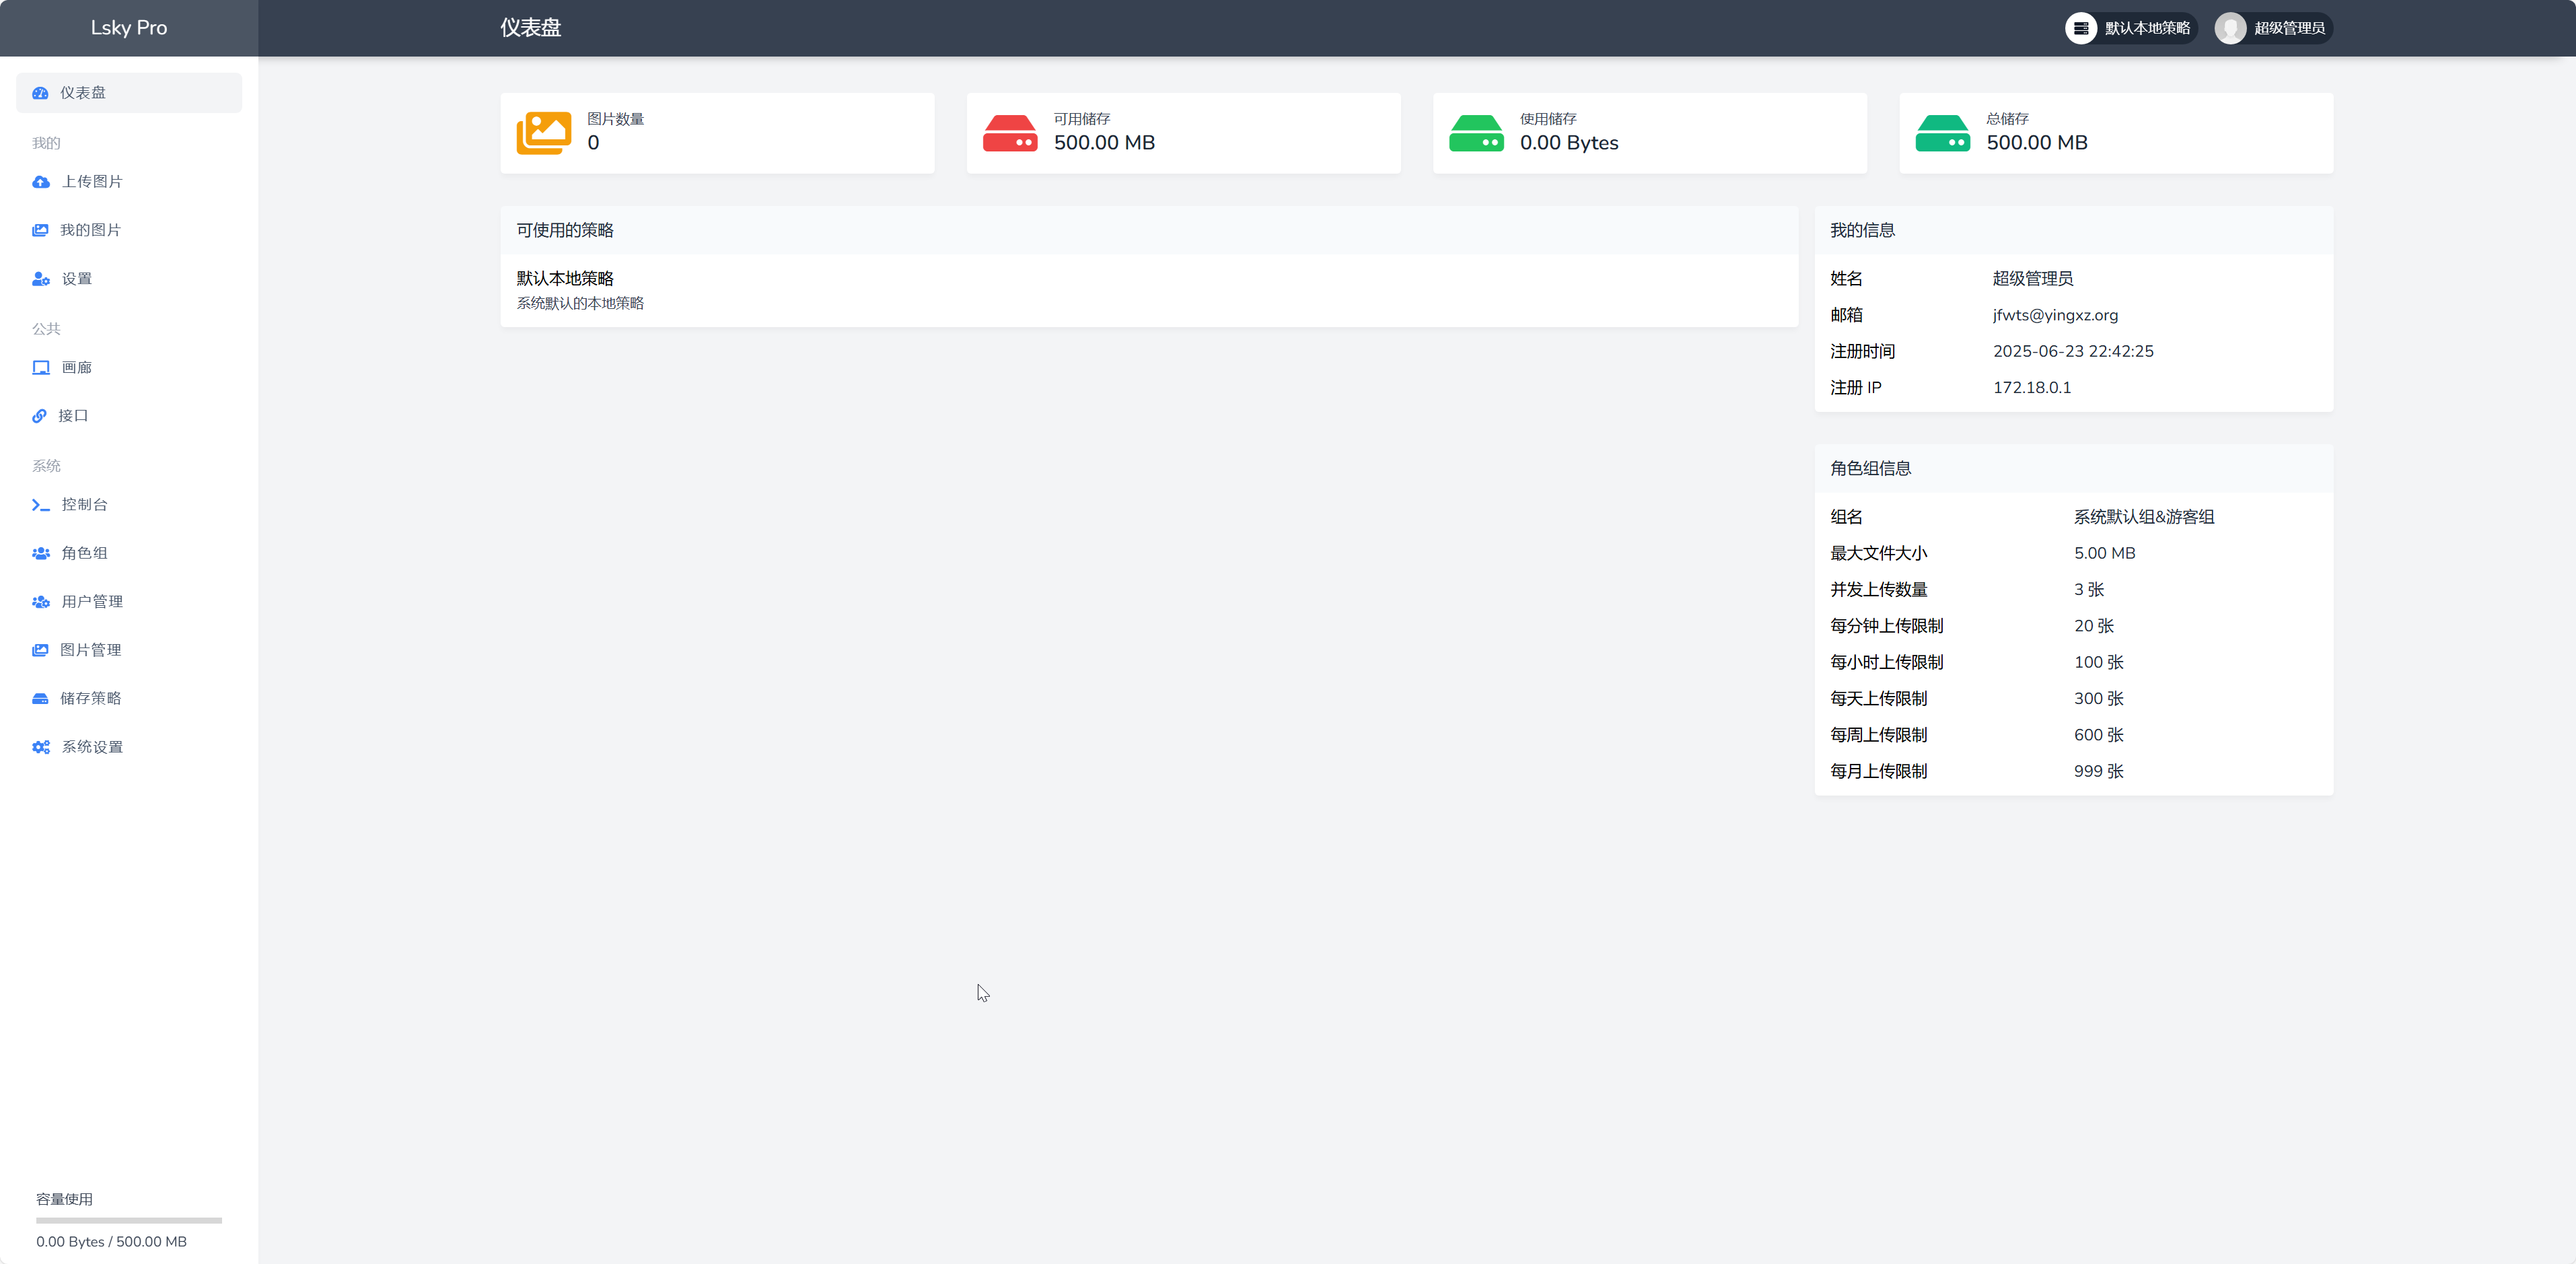Click the 总储存 500.00 MB value
The height and width of the screenshot is (1264, 2576).
click(x=2037, y=143)
